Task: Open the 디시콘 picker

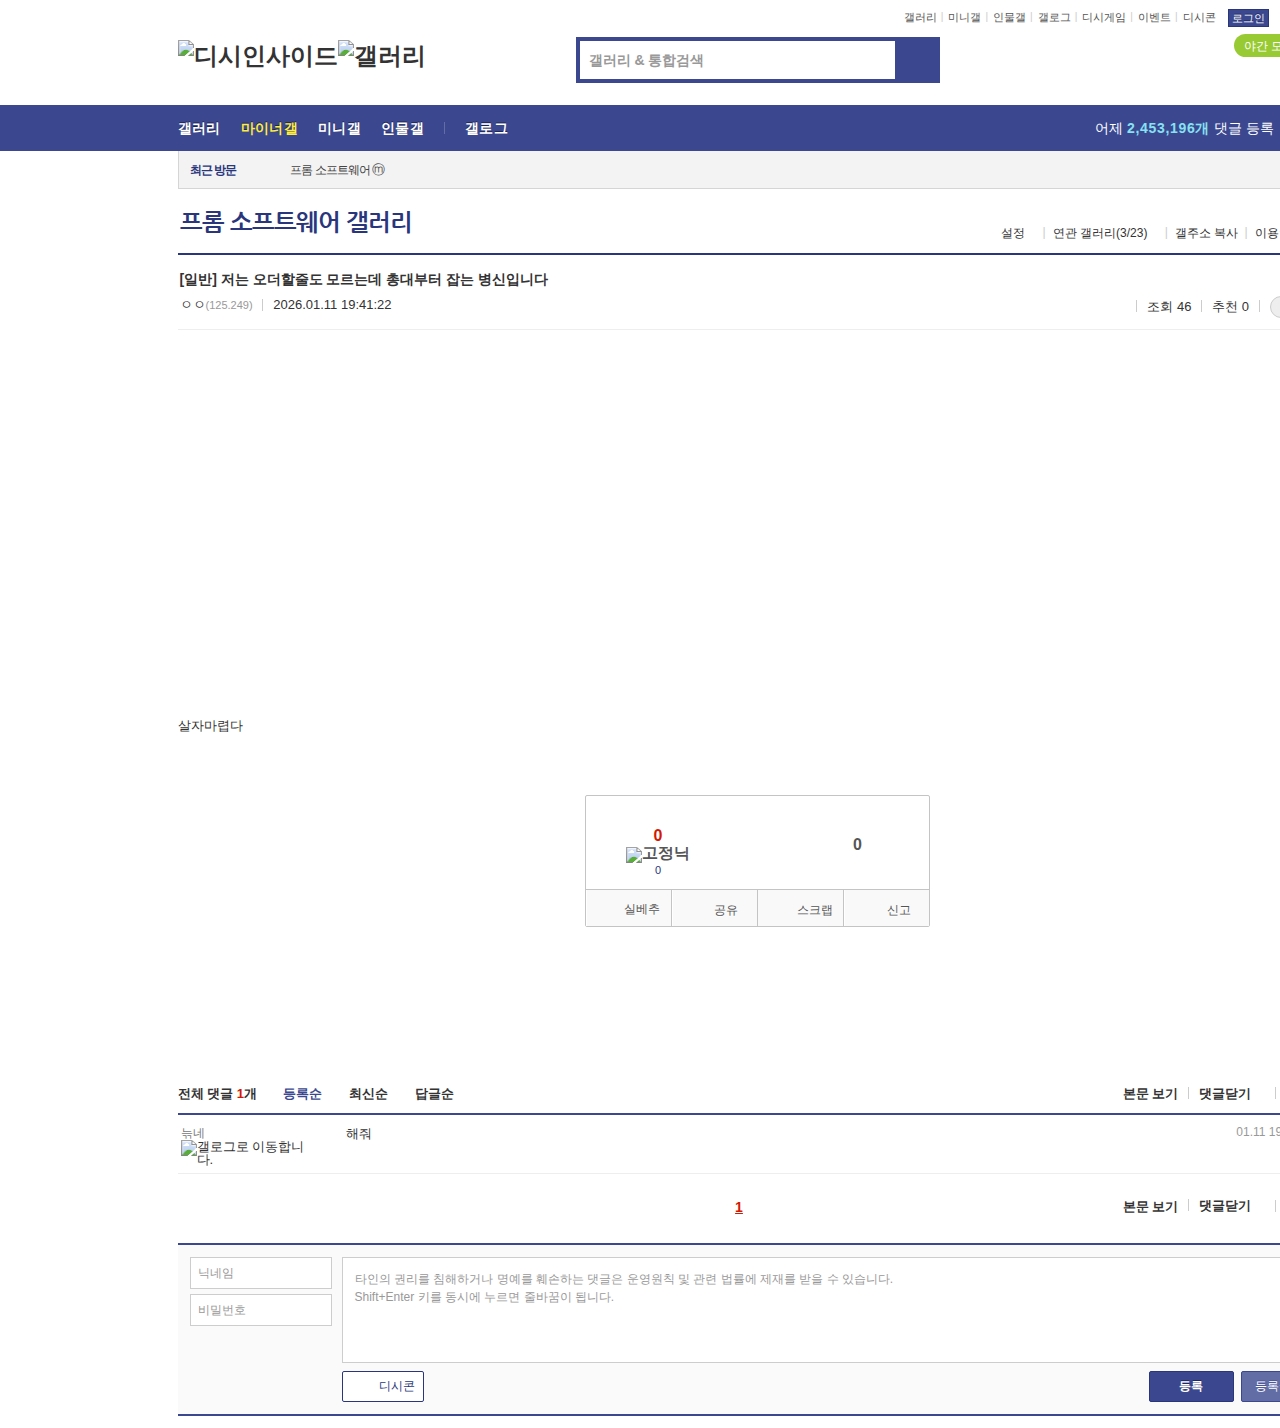Action: [x=383, y=1386]
